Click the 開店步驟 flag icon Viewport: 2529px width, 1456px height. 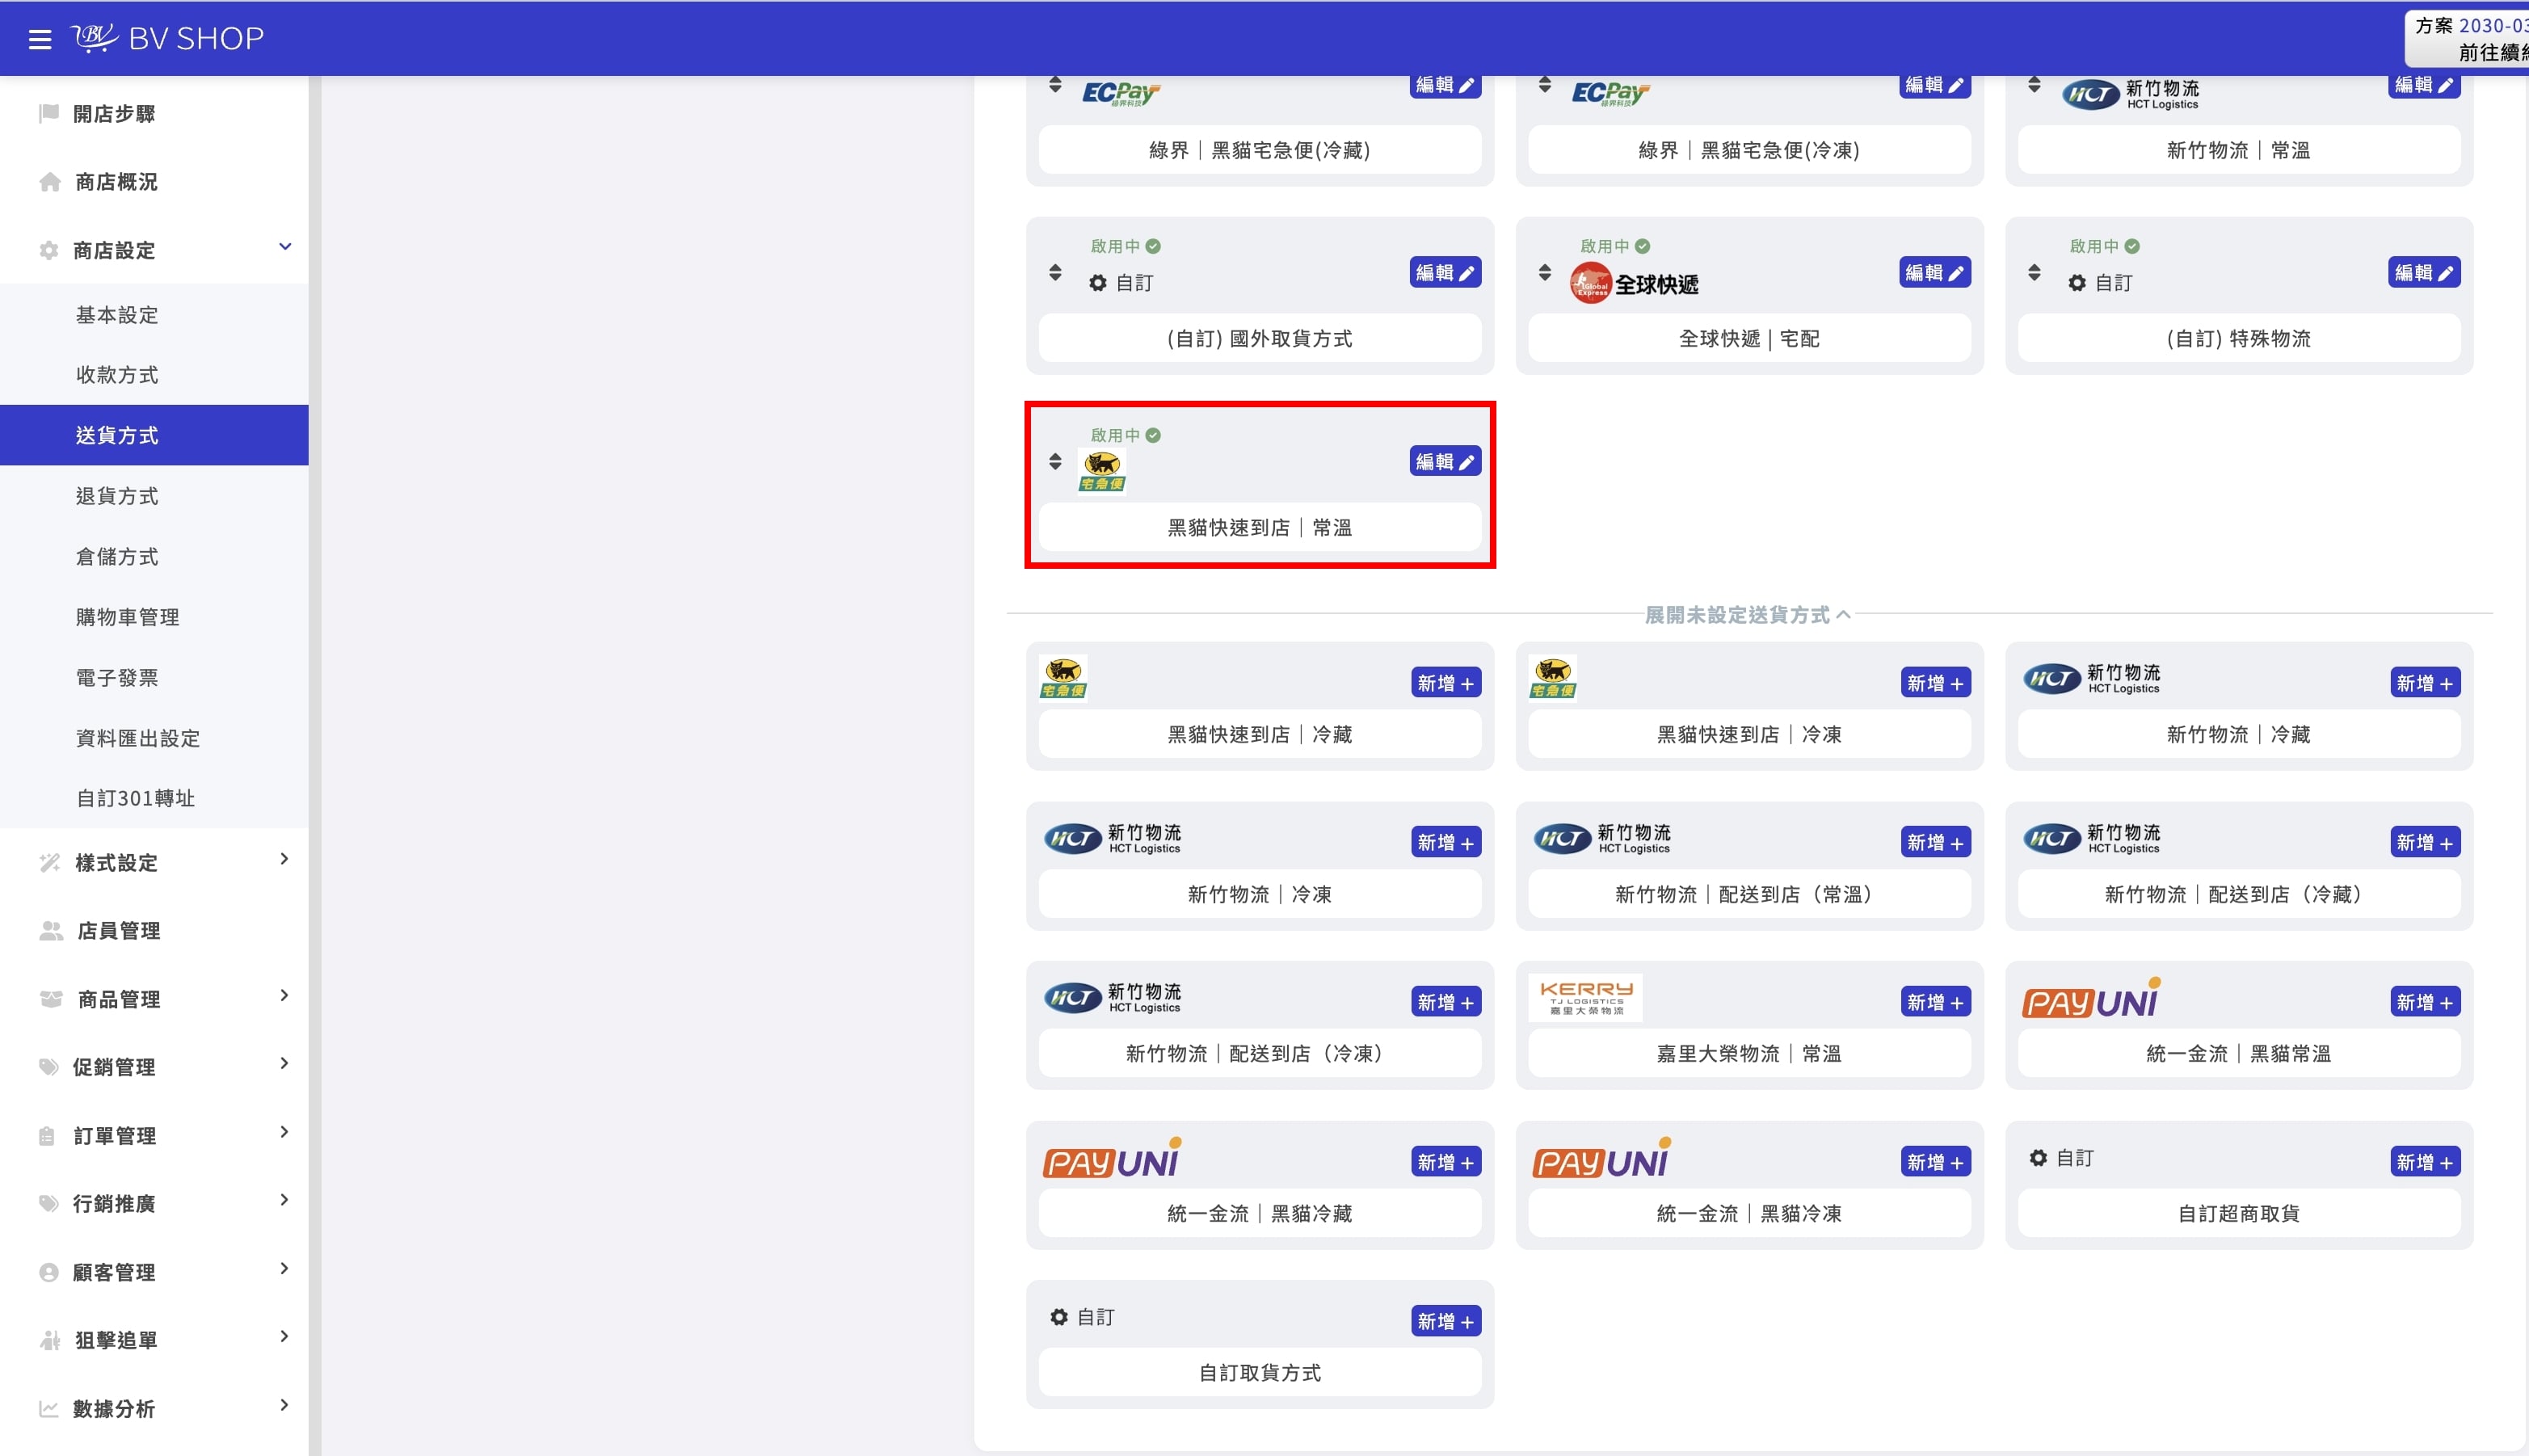pyautogui.click(x=48, y=114)
